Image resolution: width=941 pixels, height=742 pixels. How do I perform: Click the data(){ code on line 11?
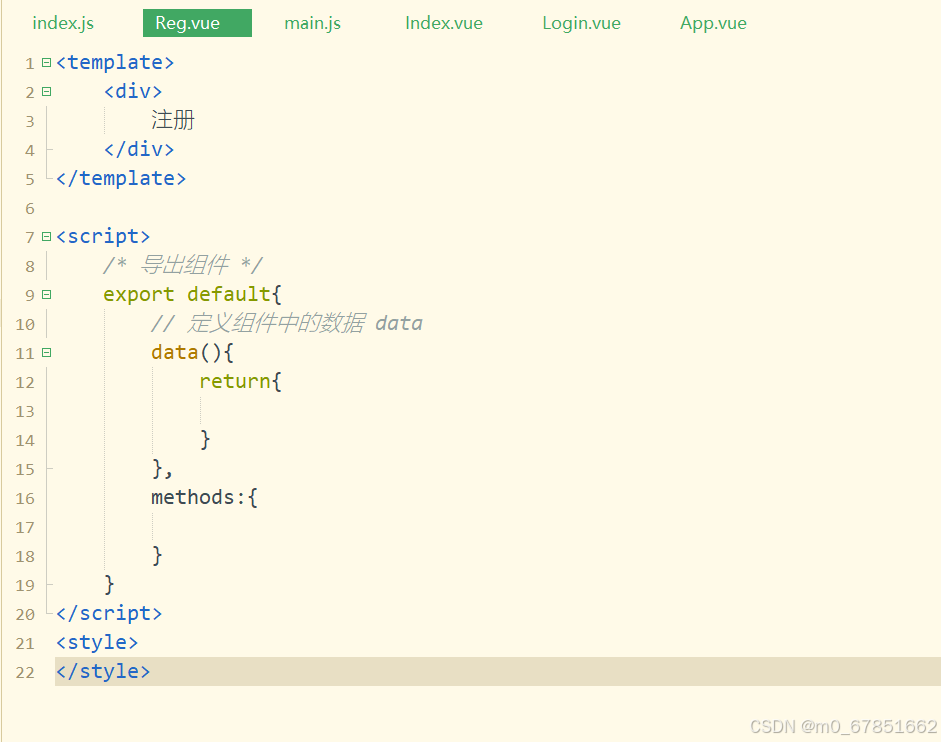click(192, 352)
